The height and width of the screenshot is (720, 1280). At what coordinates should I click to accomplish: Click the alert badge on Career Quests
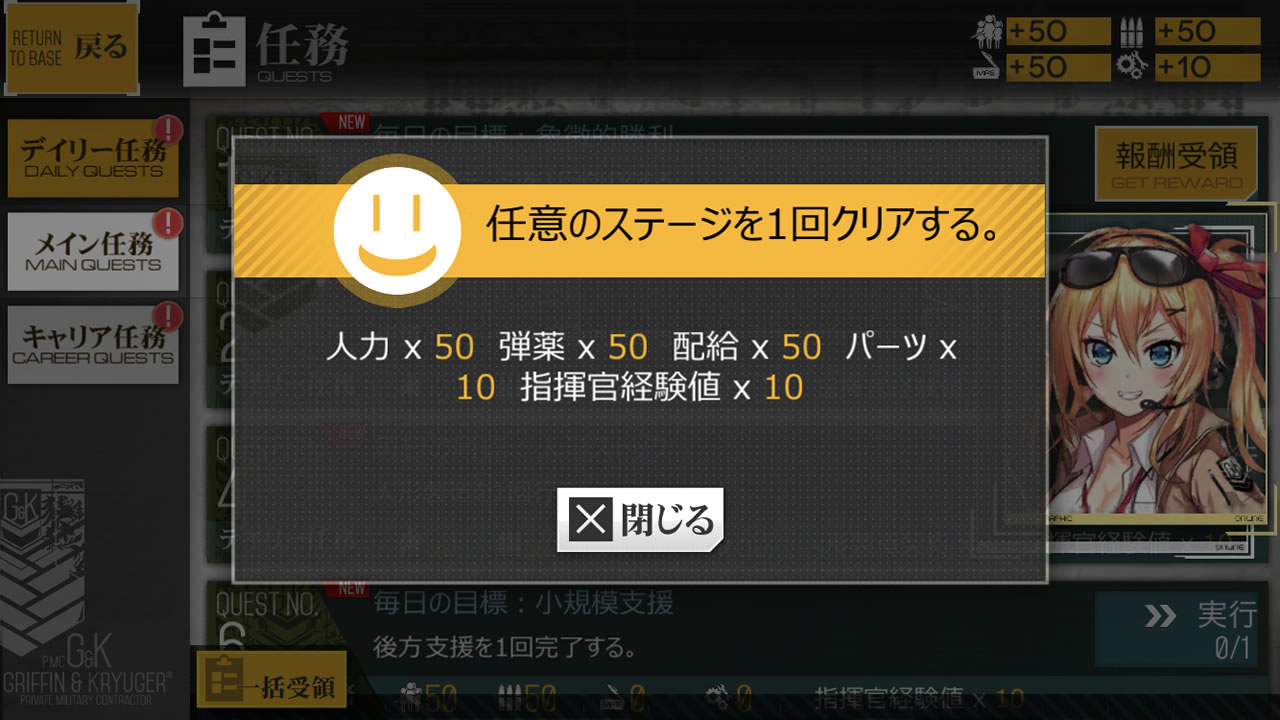click(168, 316)
